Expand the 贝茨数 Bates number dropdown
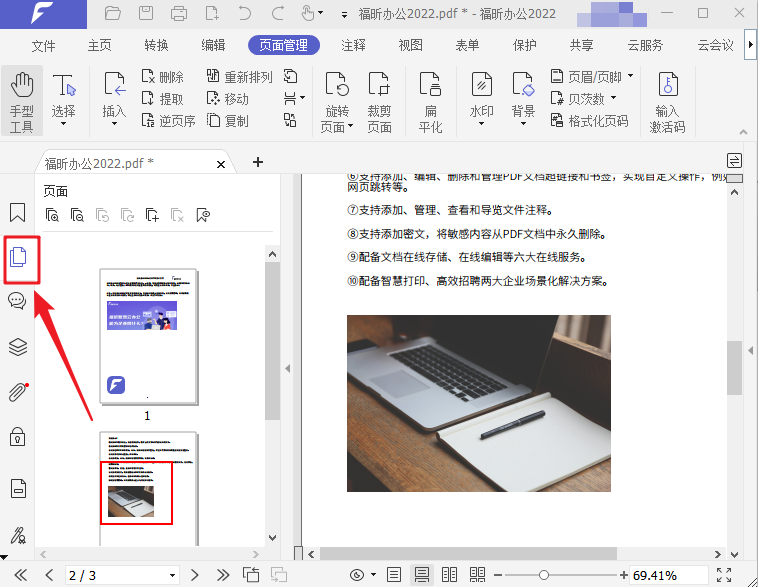758x587 pixels. pyautogui.click(x=613, y=98)
